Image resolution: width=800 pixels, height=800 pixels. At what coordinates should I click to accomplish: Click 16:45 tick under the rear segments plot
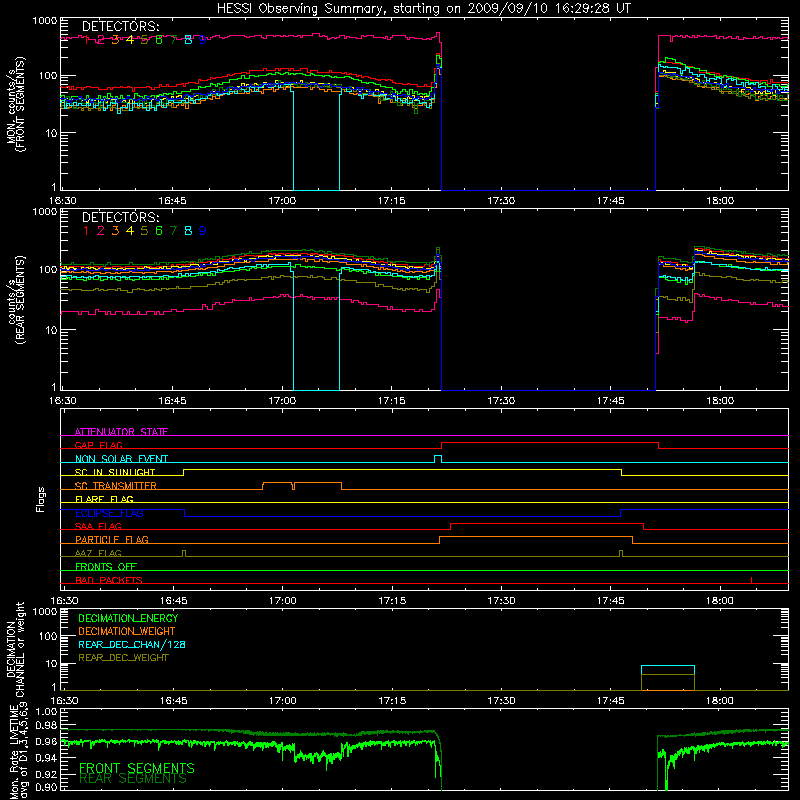[172, 401]
